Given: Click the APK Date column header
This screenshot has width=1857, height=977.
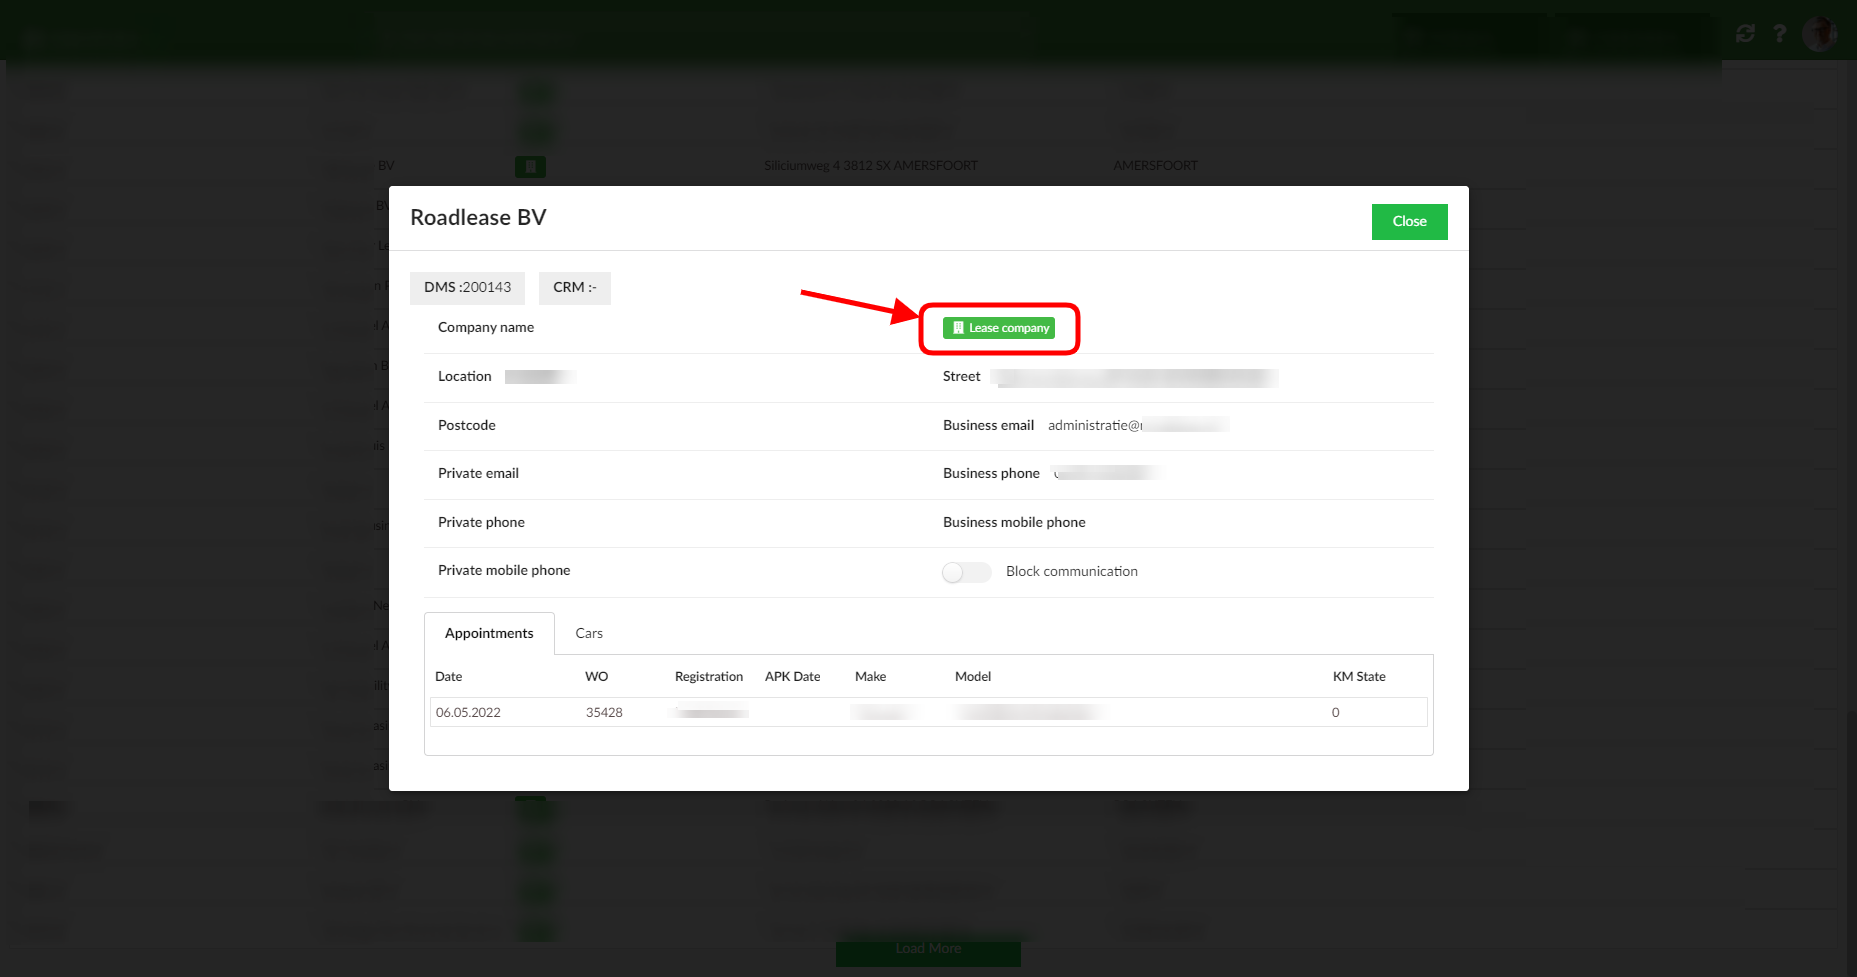Looking at the screenshot, I should 792,677.
